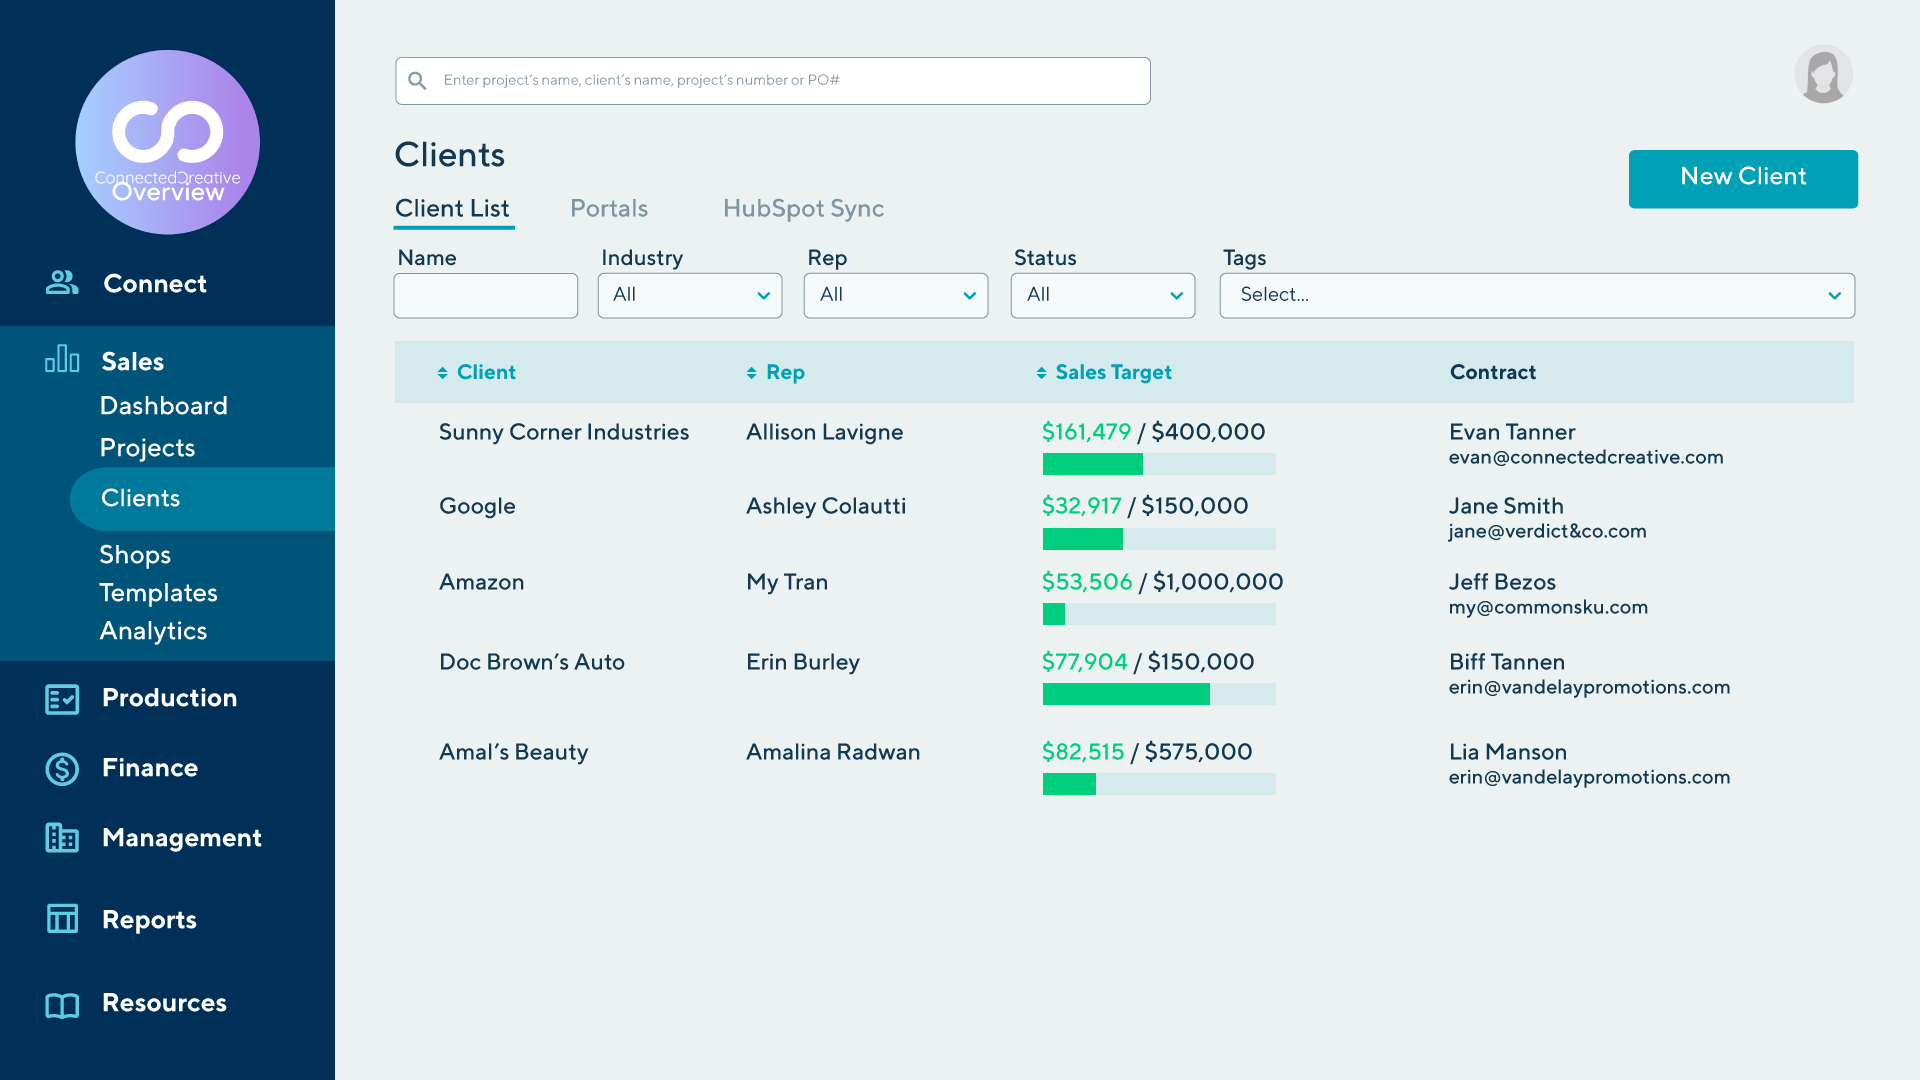
Task: Click the Sales bar chart icon
Action: [x=62, y=359]
